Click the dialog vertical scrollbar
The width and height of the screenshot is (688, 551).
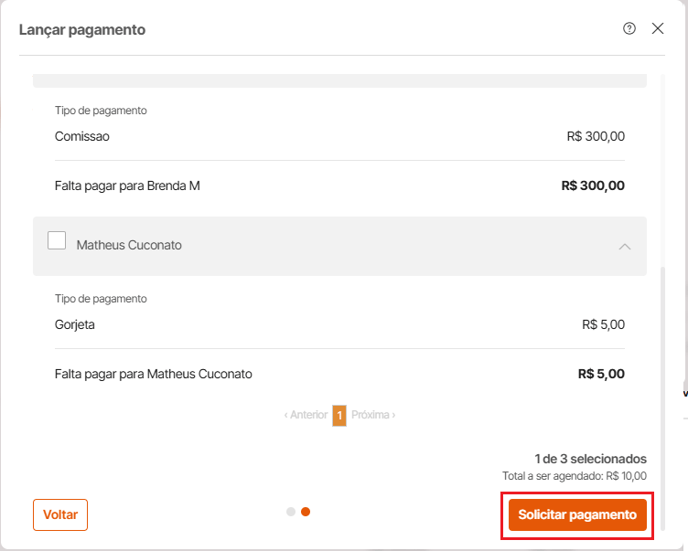pos(663,398)
